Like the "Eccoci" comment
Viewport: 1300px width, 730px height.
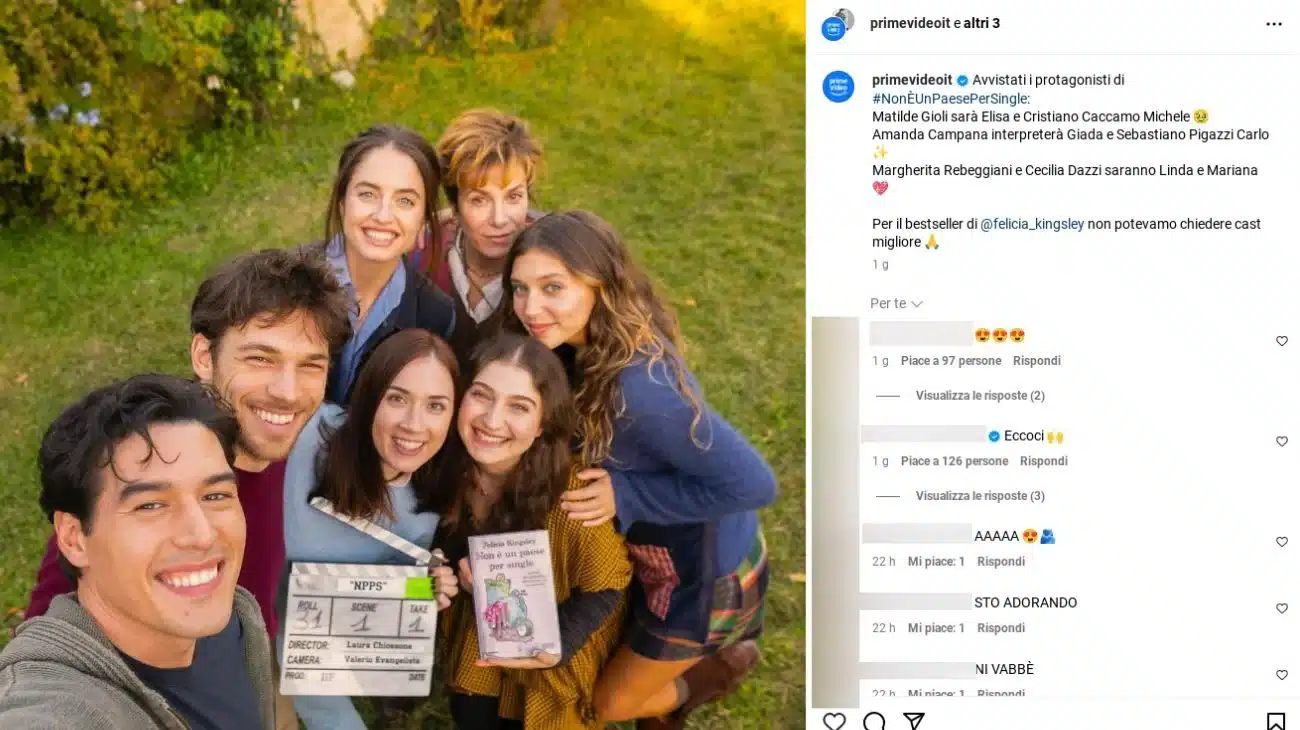pyautogui.click(x=1282, y=441)
